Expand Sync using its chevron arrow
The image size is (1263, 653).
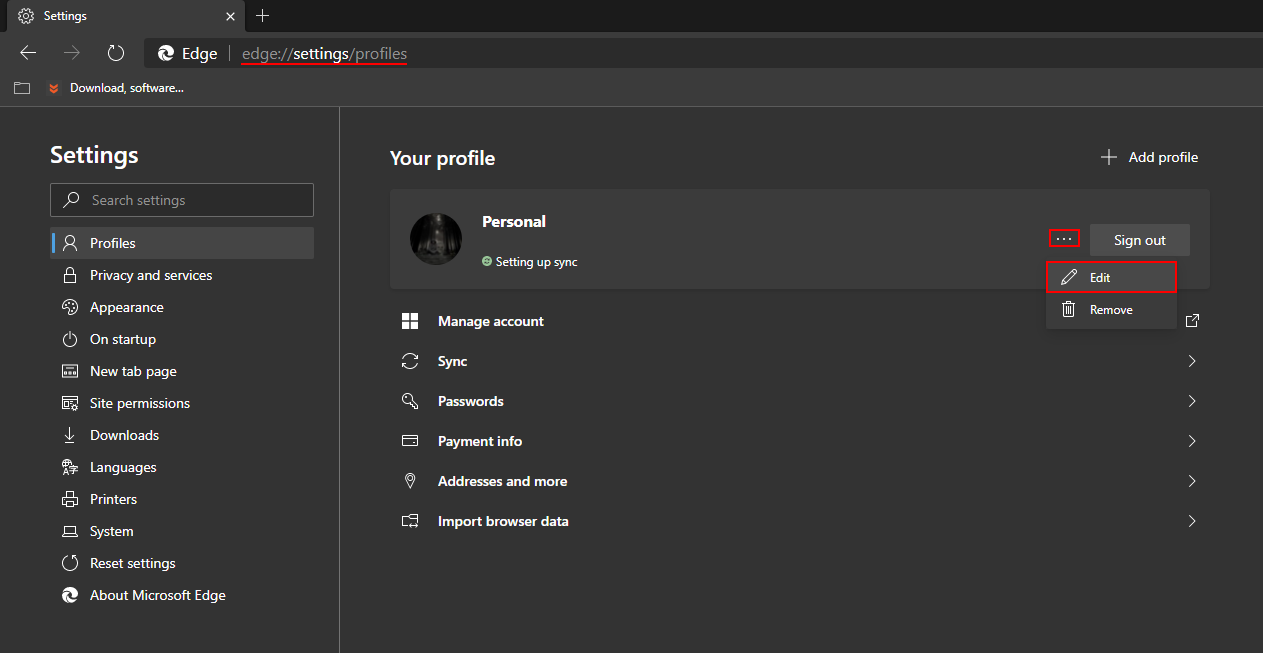tap(1192, 361)
